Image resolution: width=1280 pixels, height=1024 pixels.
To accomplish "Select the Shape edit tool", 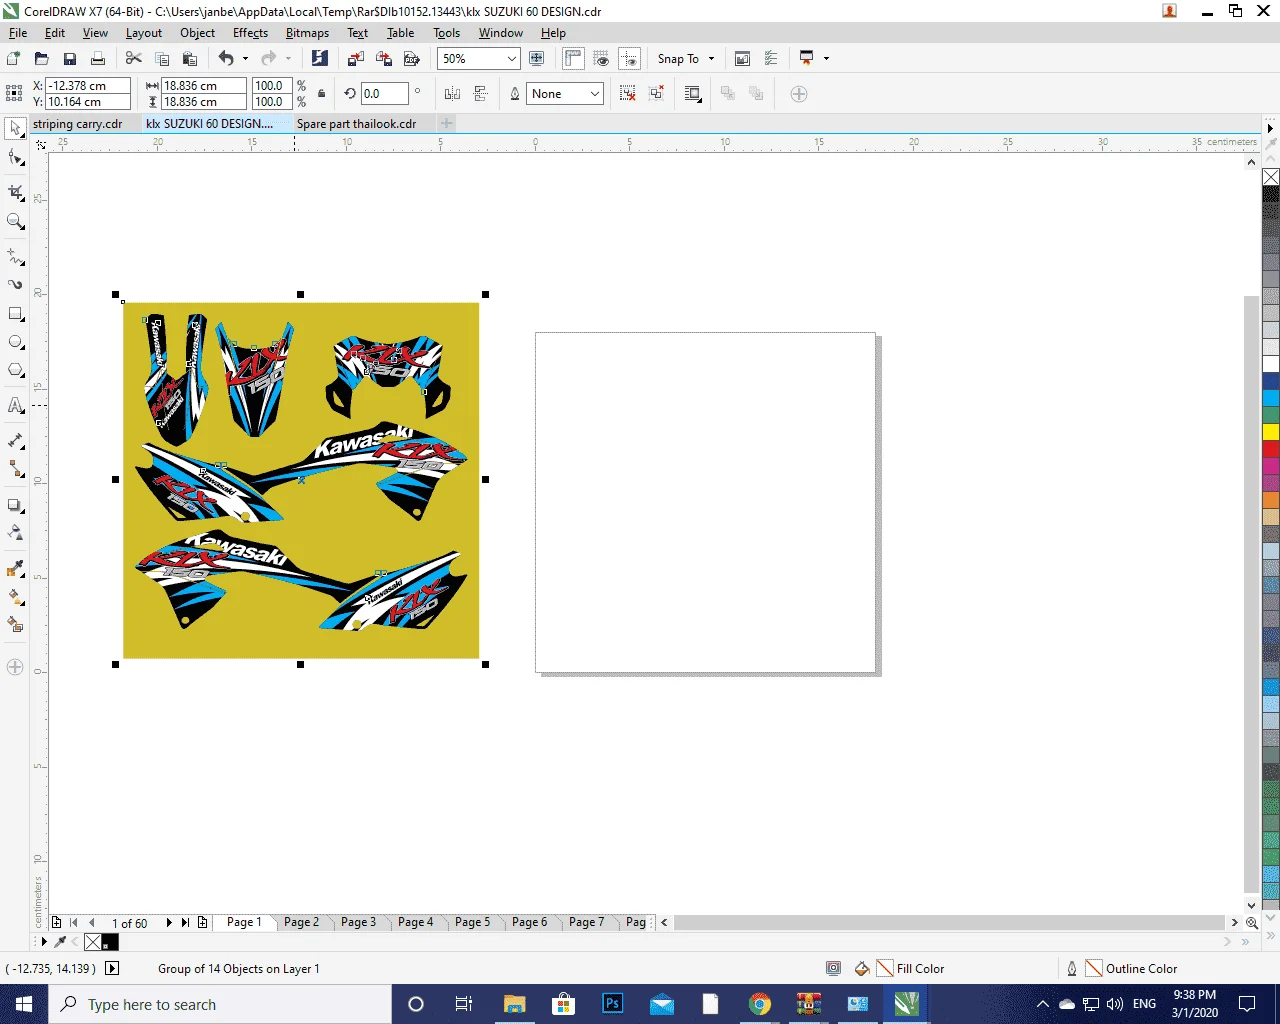I will coord(15,158).
